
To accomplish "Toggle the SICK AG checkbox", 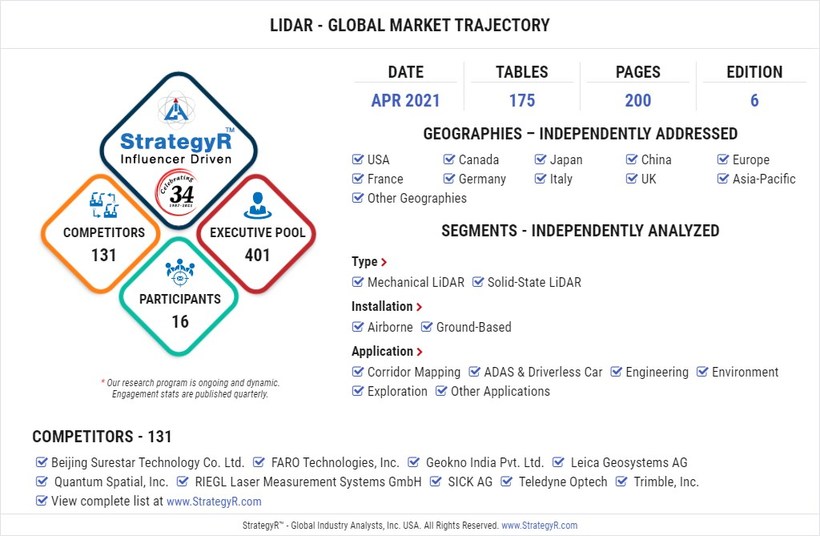I will point(436,482).
